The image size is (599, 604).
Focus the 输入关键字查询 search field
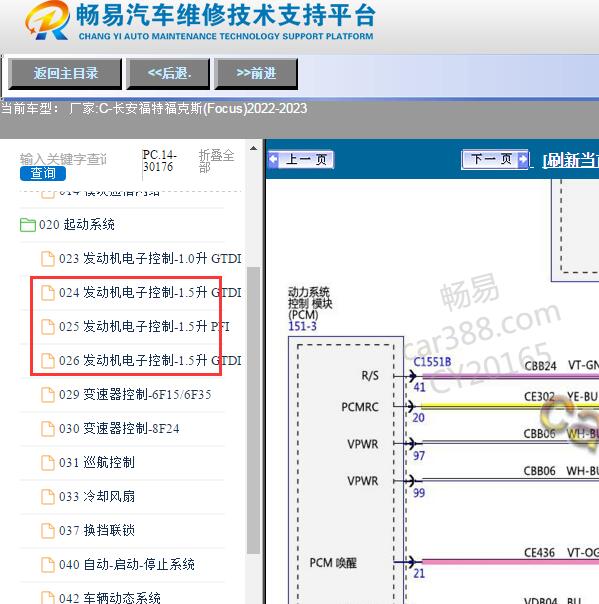pyautogui.click(x=64, y=159)
